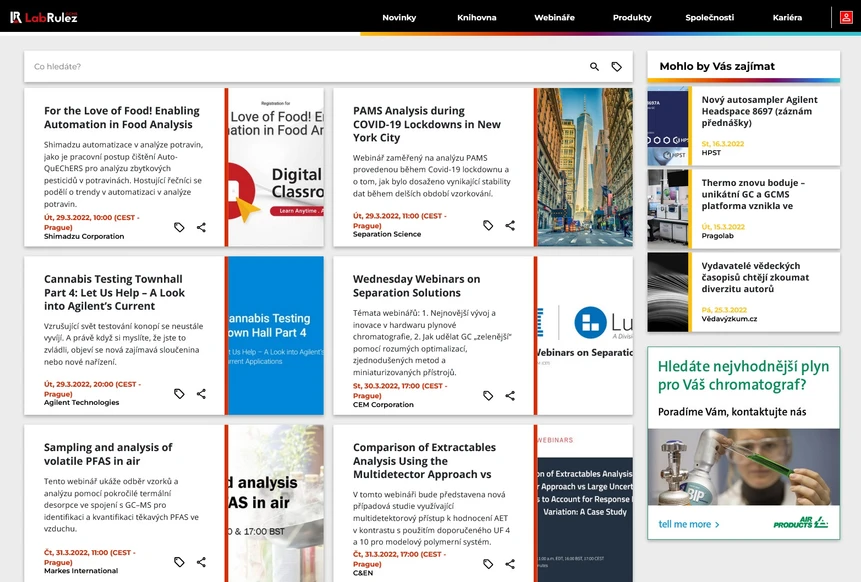Show tags for PAMS Analysis webinar
Viewport: 861px width, 582px height.
(x=488, y=226)
